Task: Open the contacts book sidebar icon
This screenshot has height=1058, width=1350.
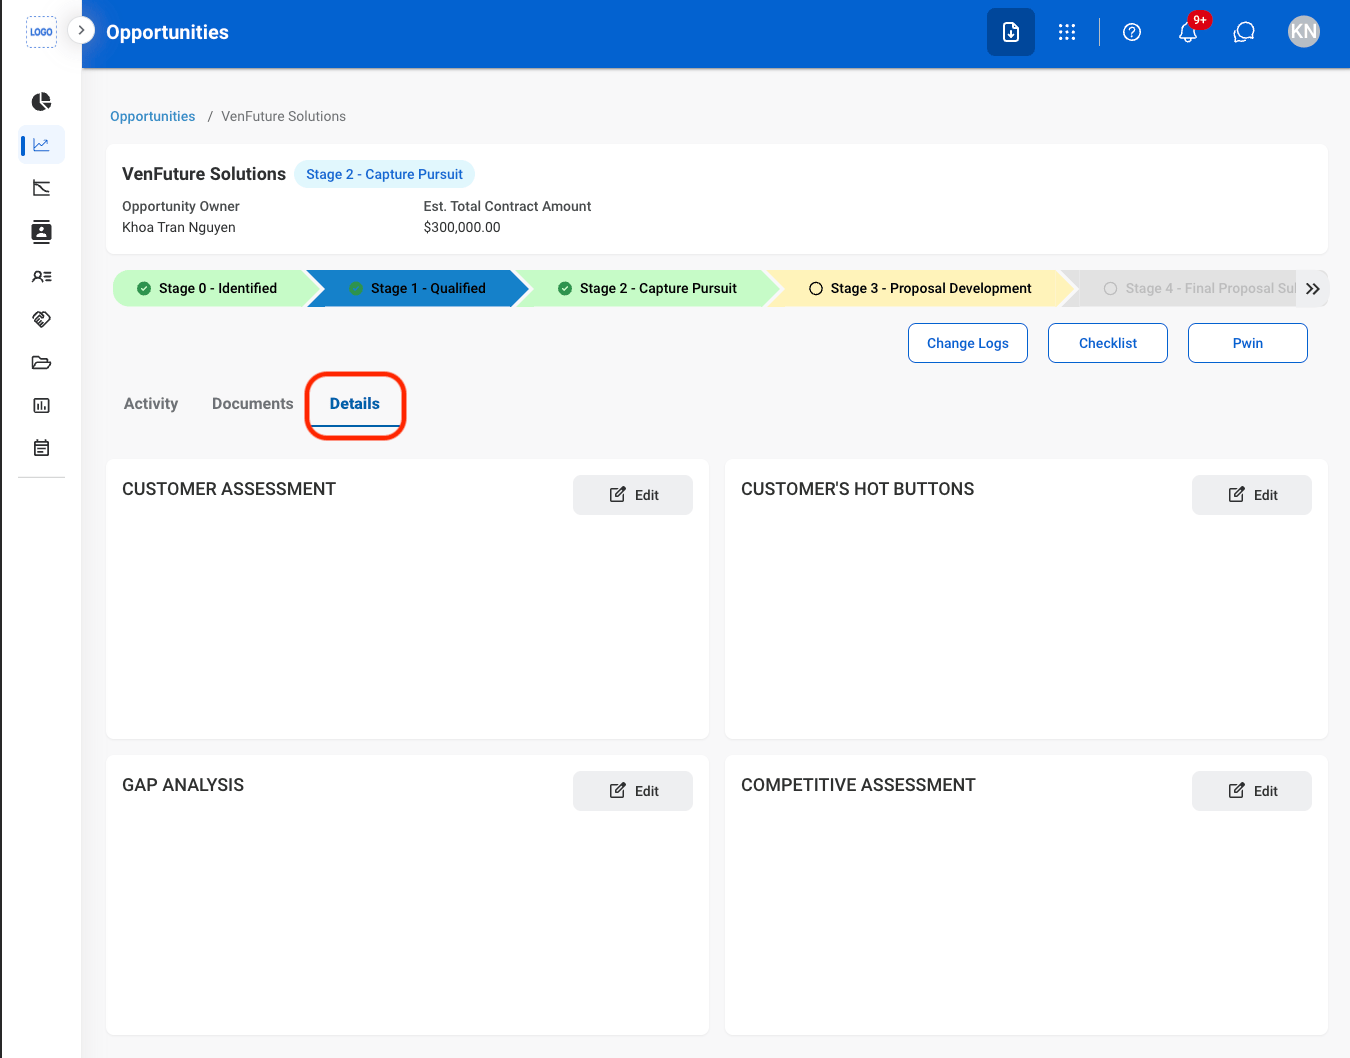Action: click(41, 232)
